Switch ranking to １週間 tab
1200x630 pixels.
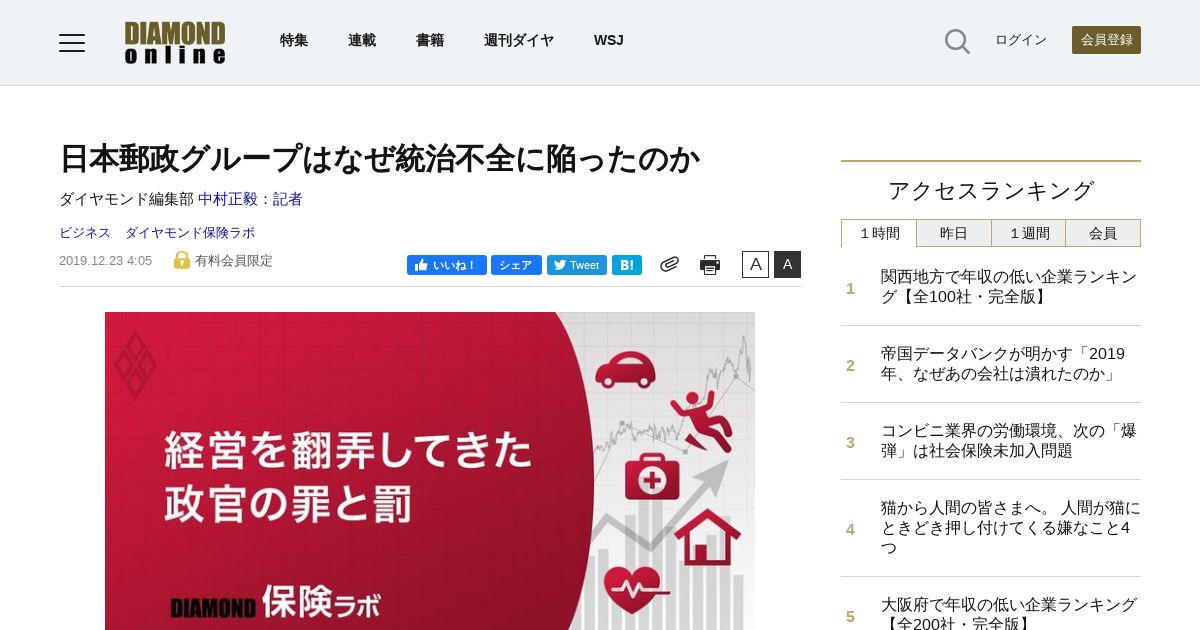tap(1029, 233)
